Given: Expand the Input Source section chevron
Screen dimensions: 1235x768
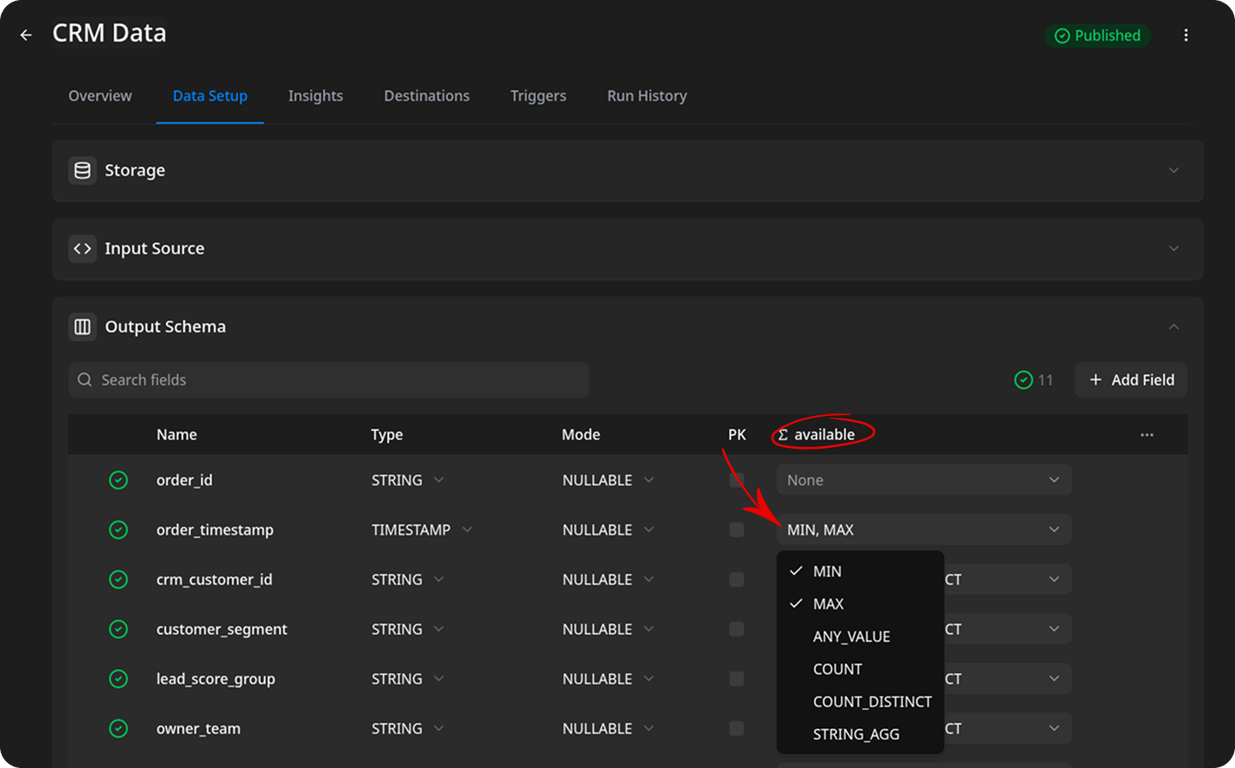Looking at the screenshot, I should pyautogui.click(x=1174, y=248).
